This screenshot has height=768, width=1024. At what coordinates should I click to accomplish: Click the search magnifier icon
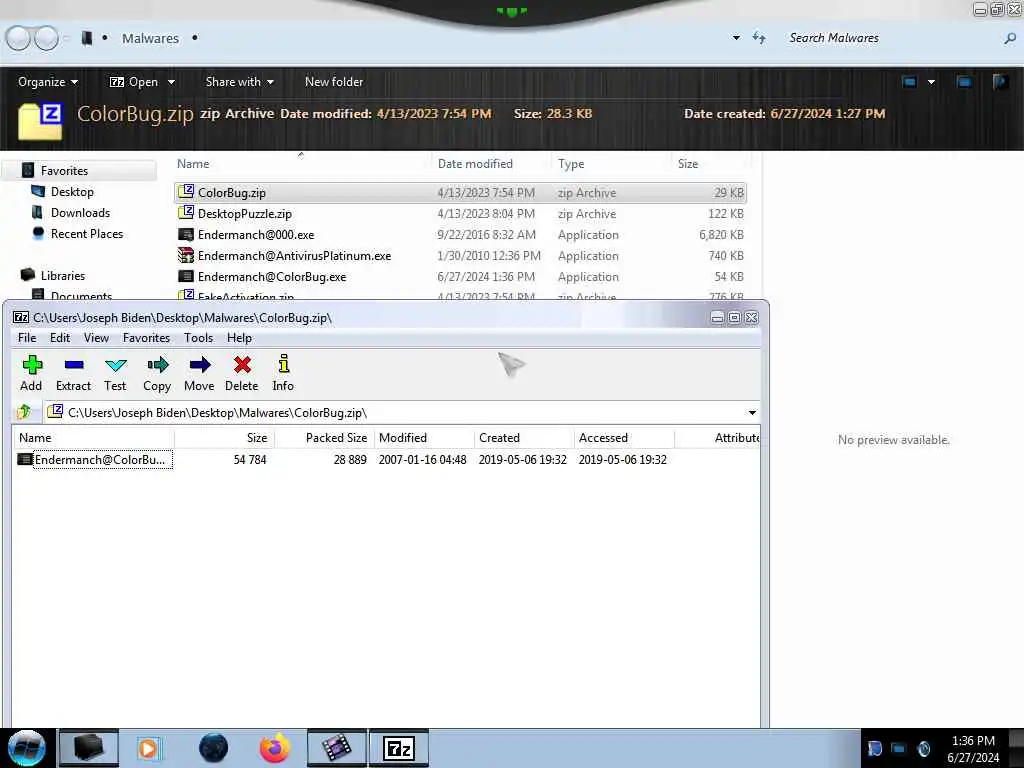click(1010, 39)
